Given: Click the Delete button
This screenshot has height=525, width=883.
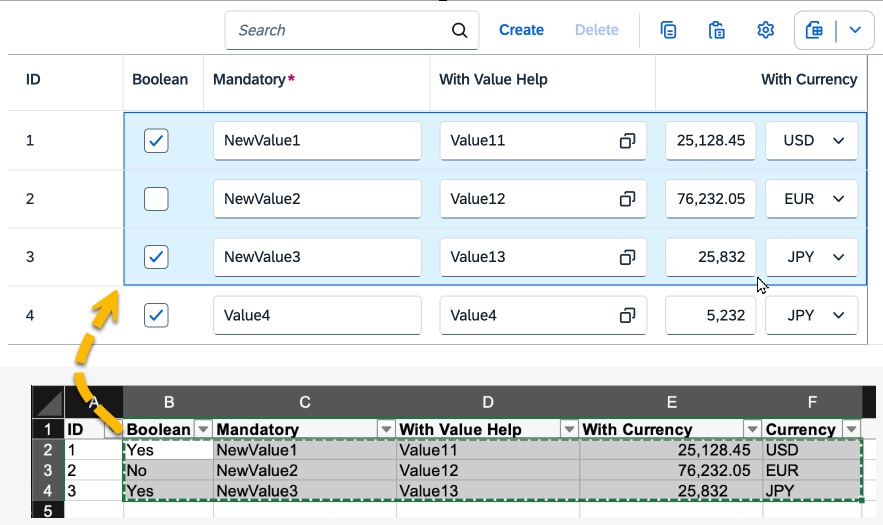Looking at the screenshot, I should (597, 30).
